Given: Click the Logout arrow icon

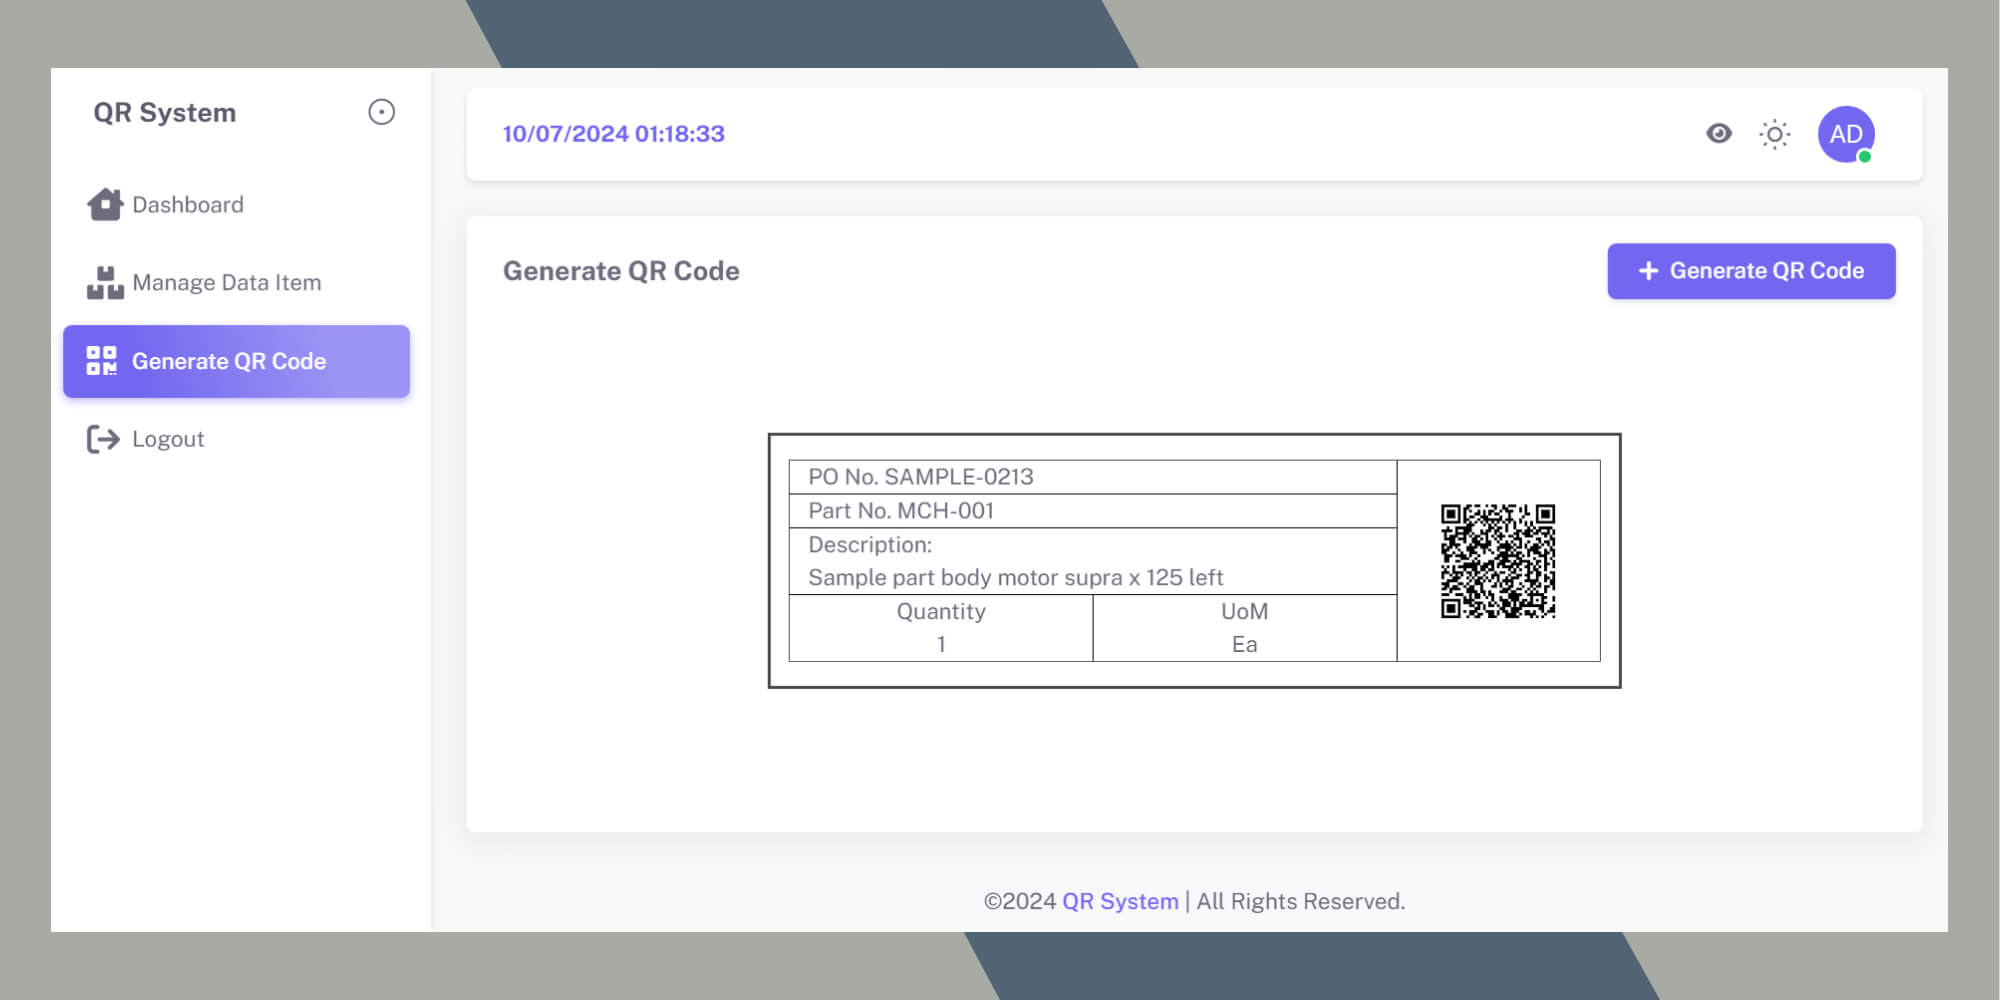Looking at the screenshot, I should point(103,439).
